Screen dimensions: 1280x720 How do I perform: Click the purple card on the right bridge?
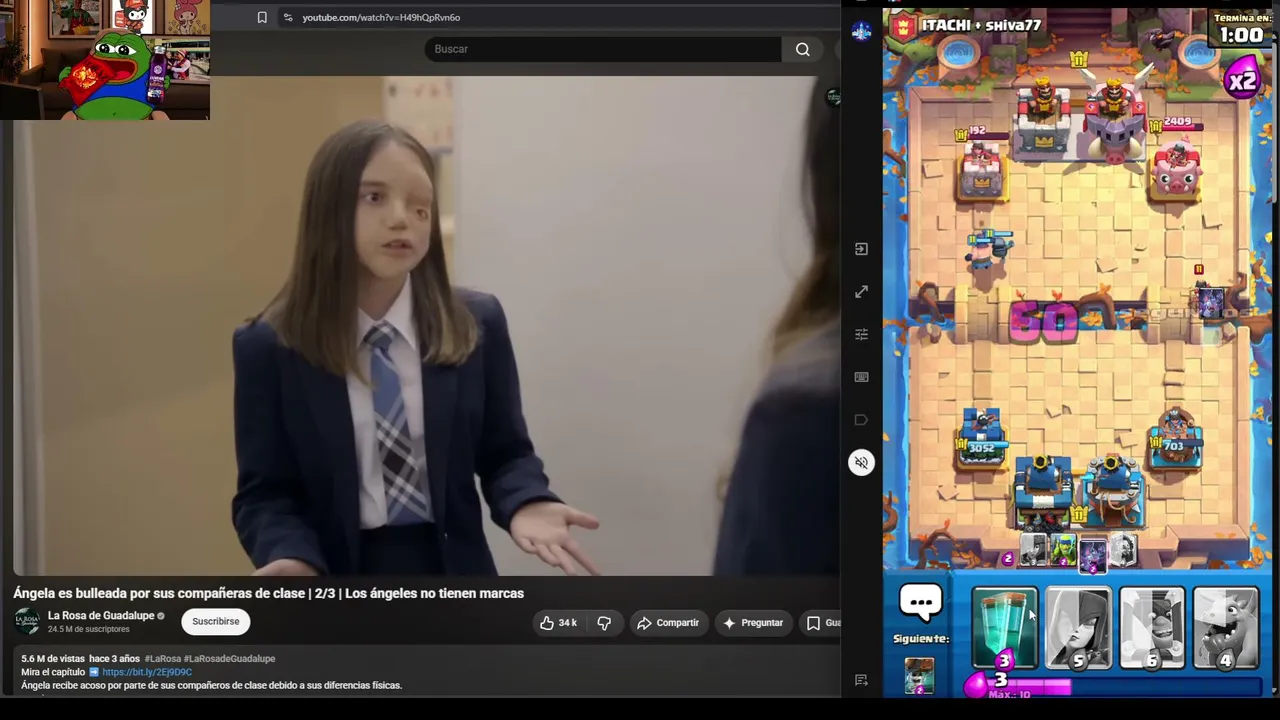click(1209, 302)
